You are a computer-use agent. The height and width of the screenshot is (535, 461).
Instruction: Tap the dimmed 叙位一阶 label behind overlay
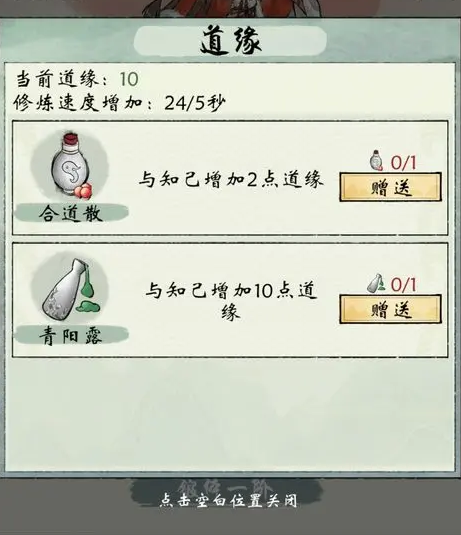[x=226, y=486]
